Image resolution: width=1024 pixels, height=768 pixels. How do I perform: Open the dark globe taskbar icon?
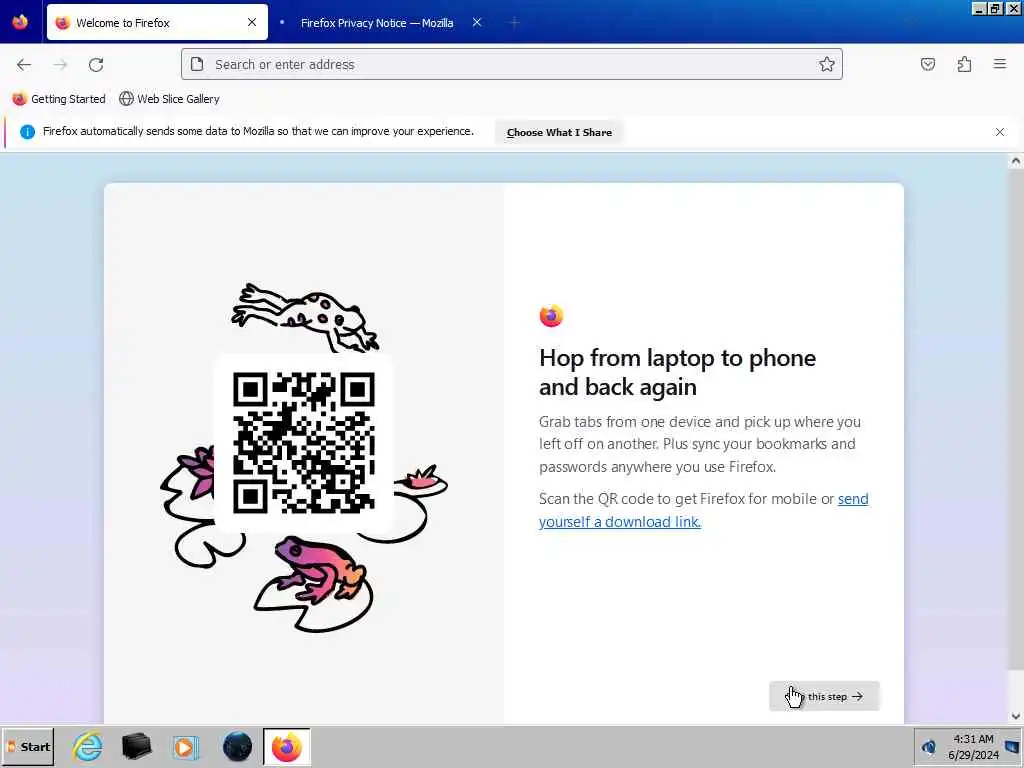[237, 746]
